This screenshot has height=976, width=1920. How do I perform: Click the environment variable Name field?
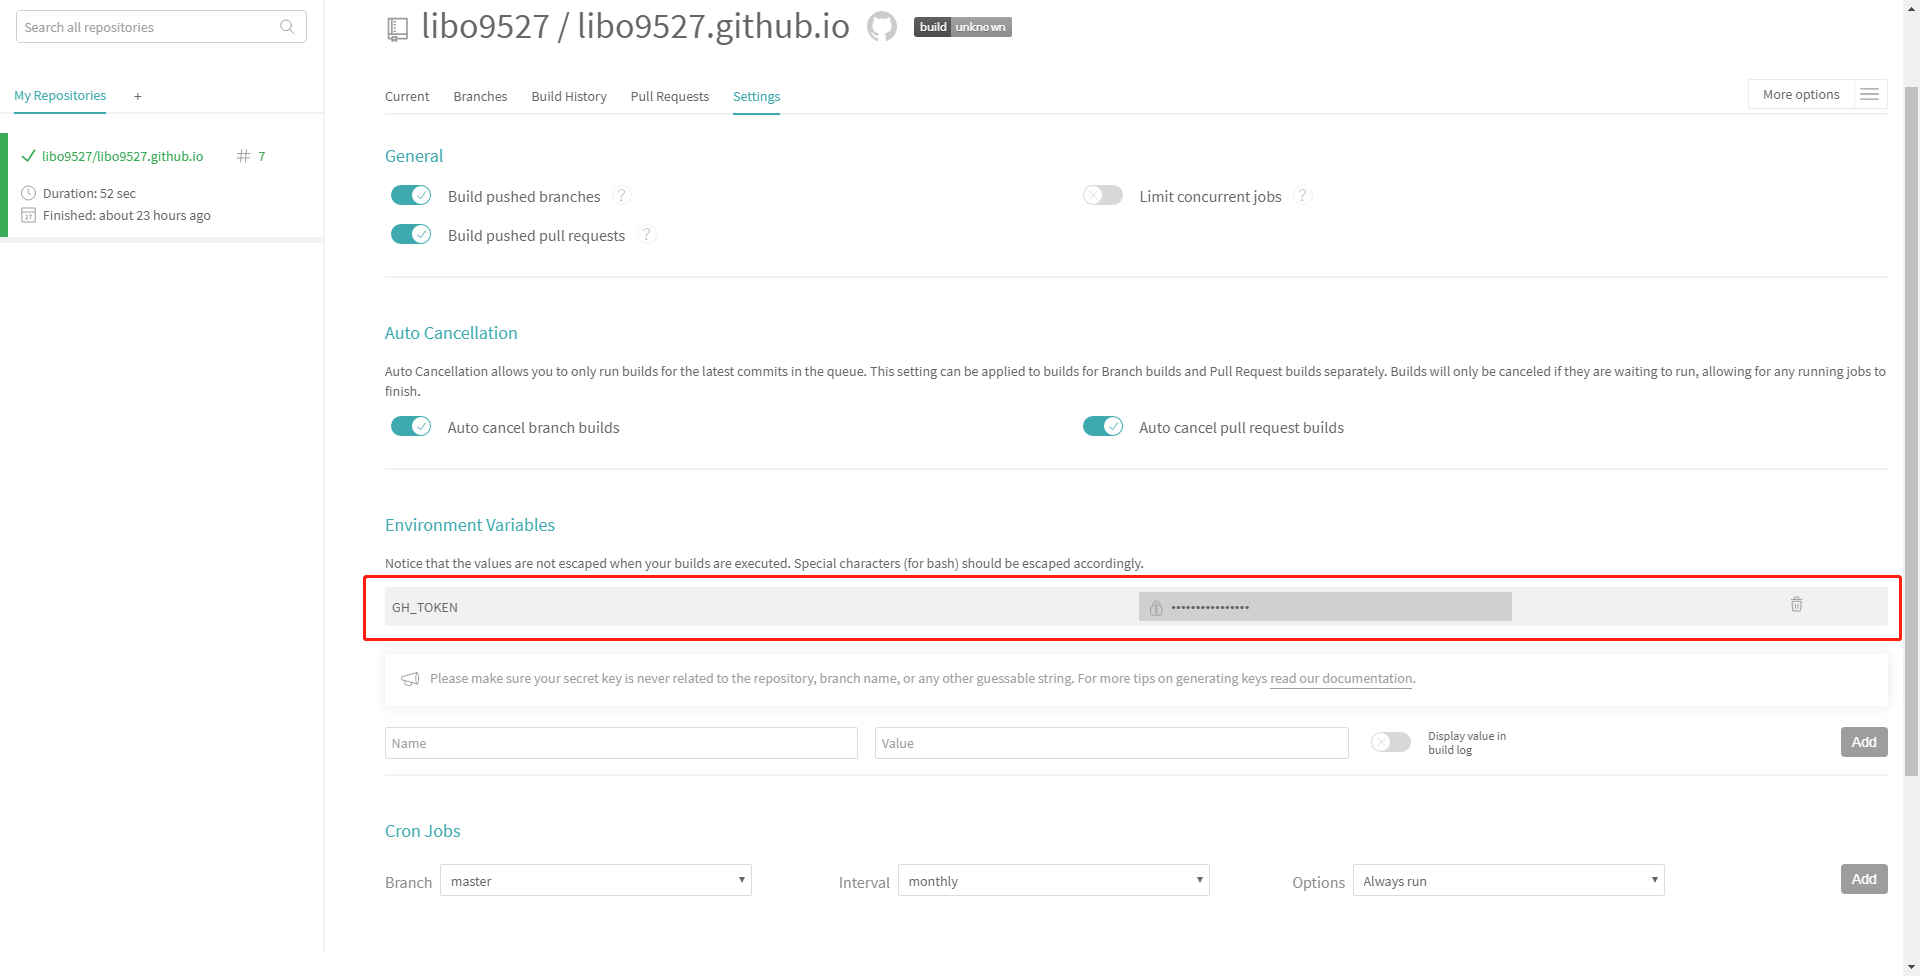click(621, 743)
